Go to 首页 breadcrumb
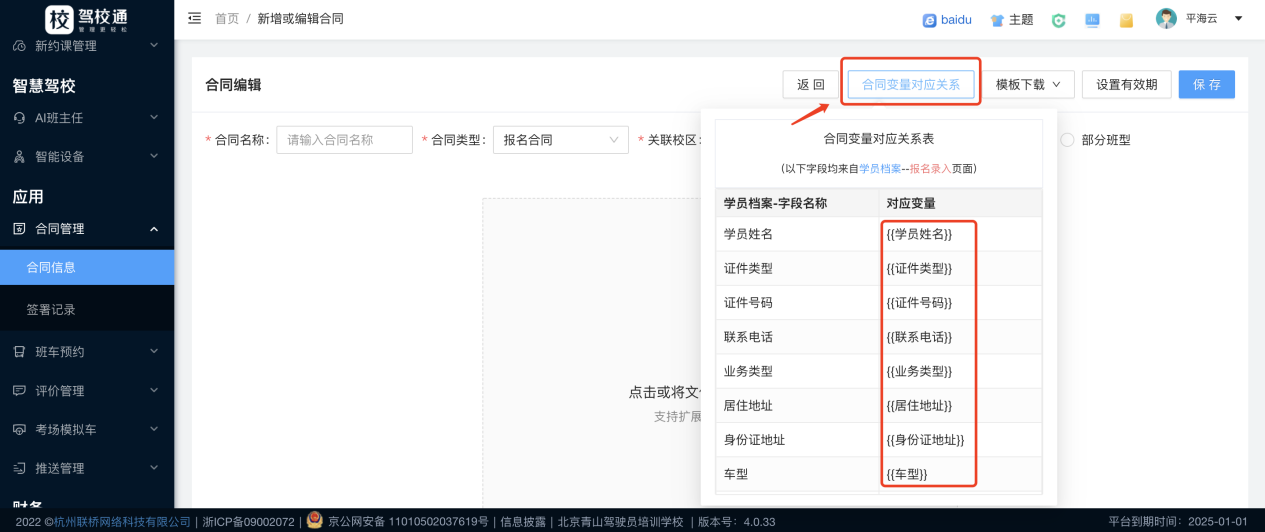 pos(226,19)
